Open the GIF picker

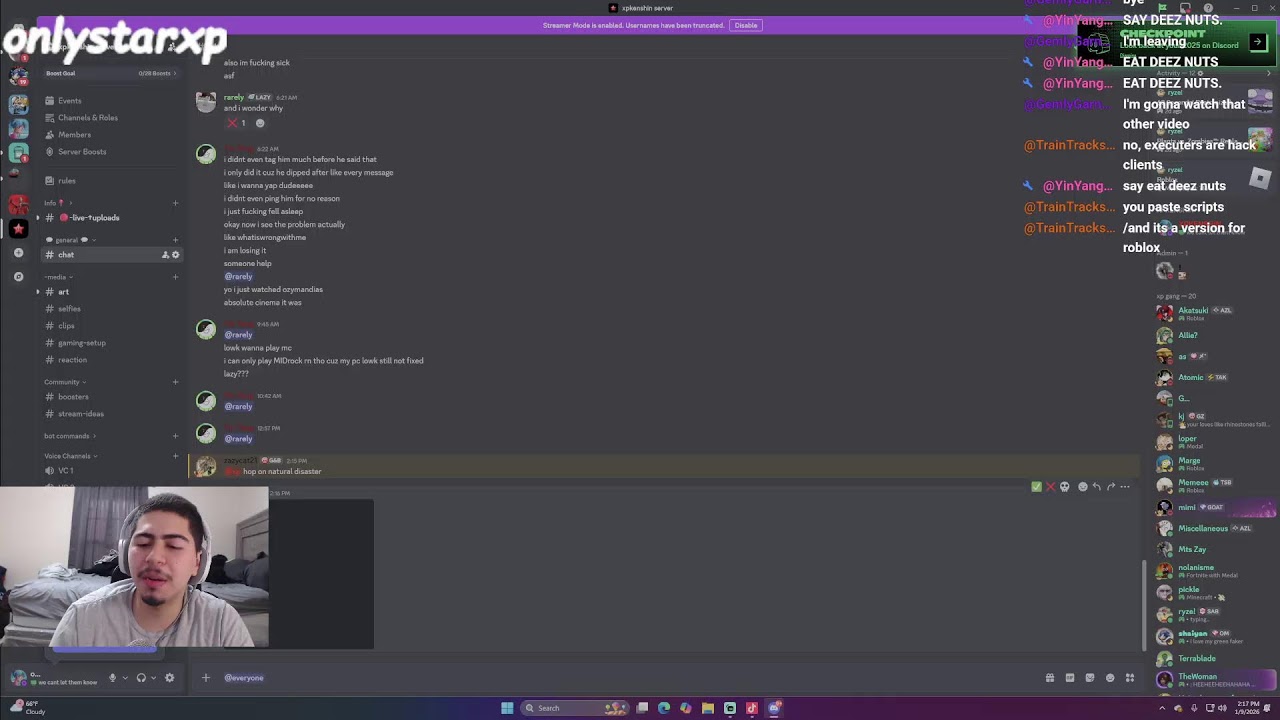1070,678
